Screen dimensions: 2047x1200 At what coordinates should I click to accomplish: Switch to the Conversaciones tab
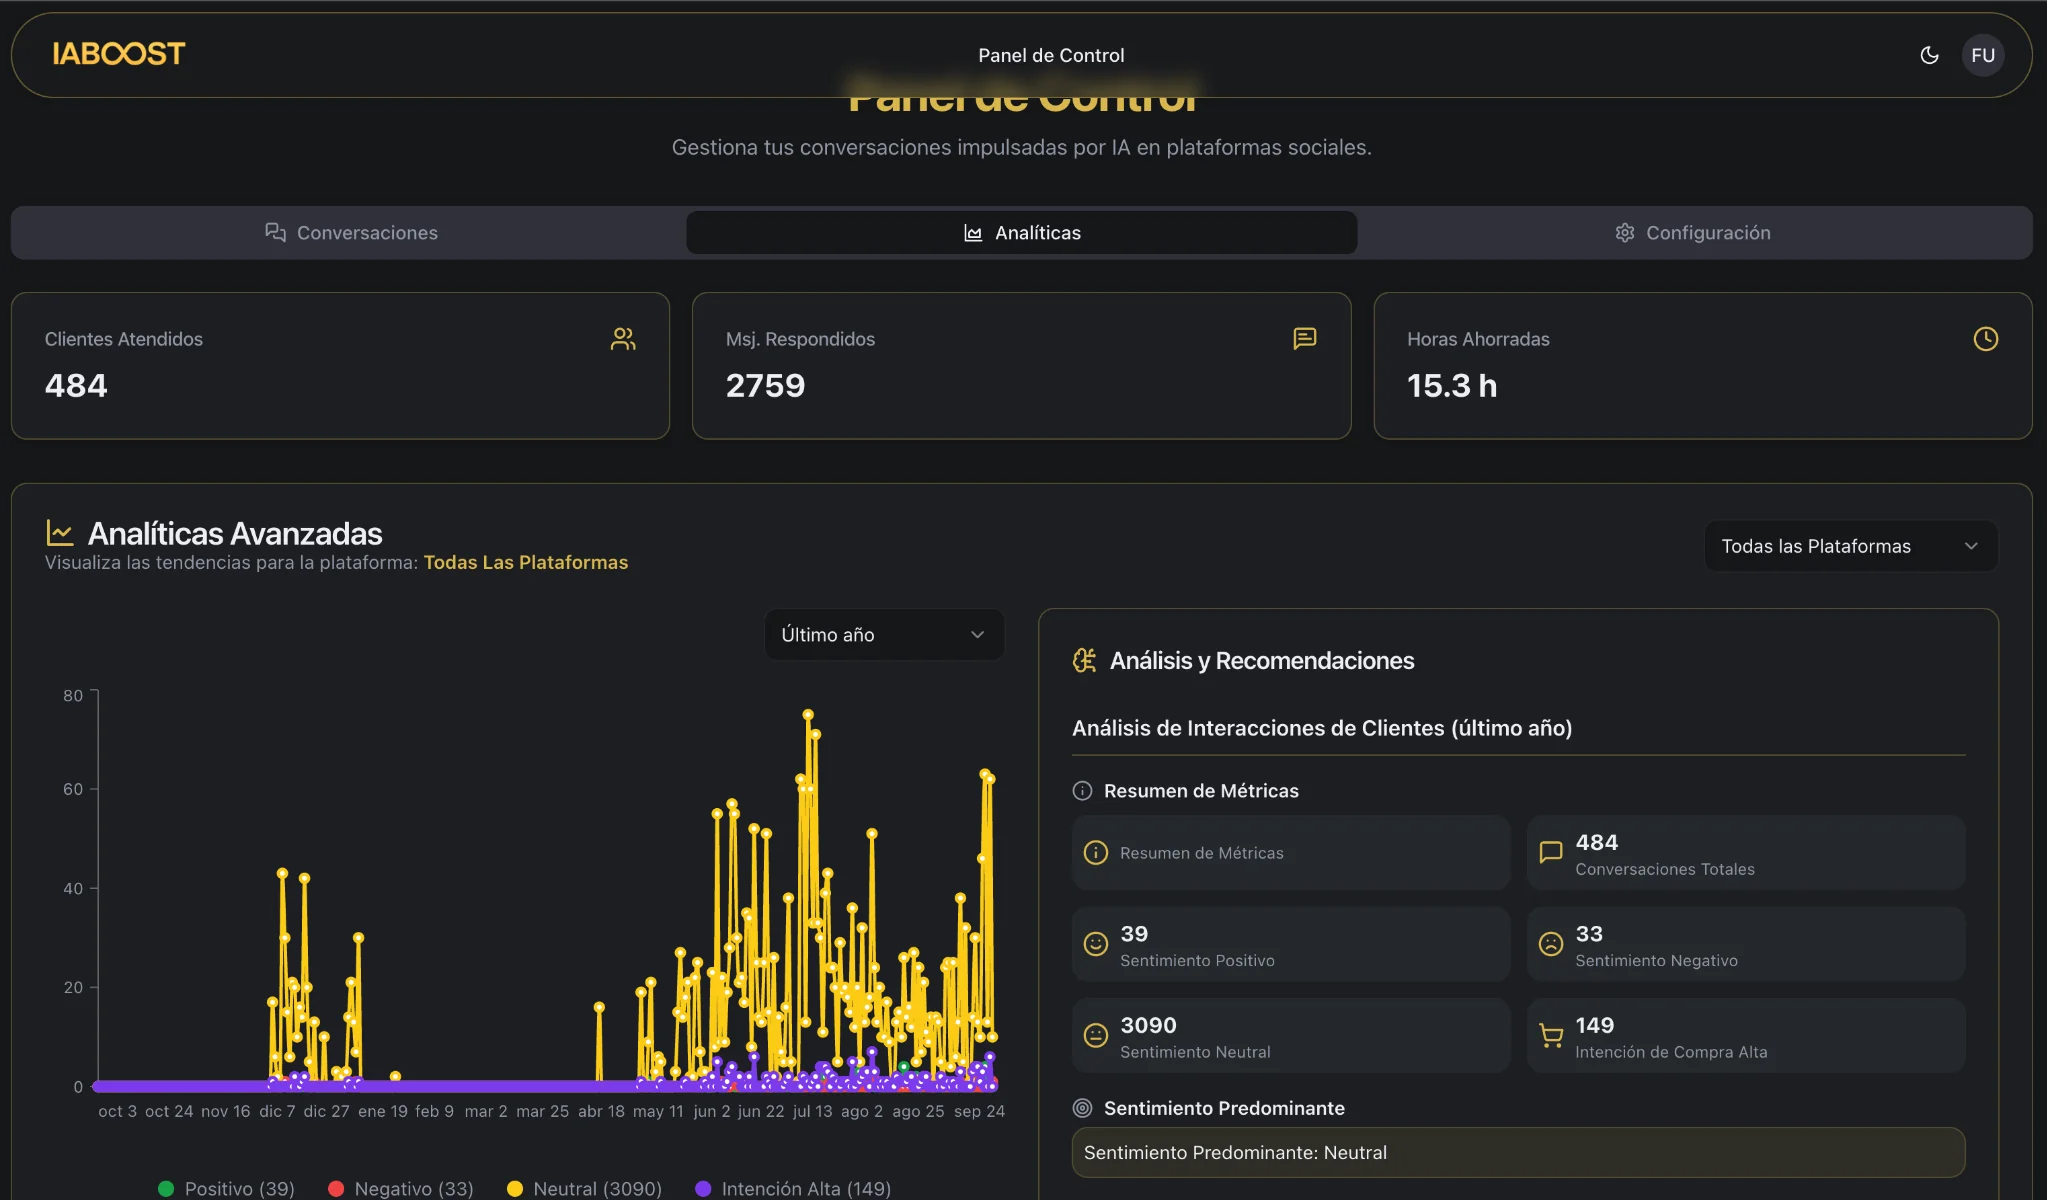351,232
